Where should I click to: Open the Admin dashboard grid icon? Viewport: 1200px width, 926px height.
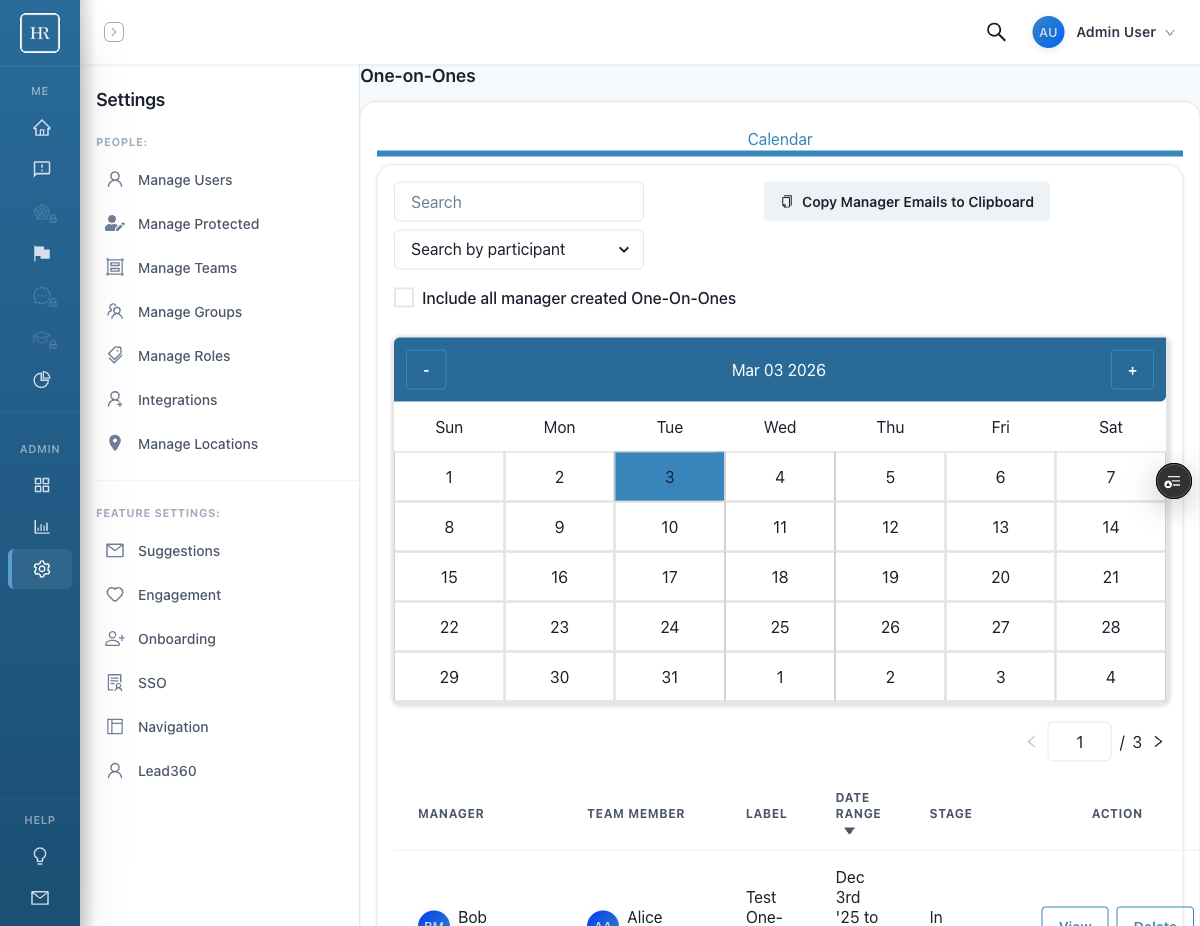(40, 484)
